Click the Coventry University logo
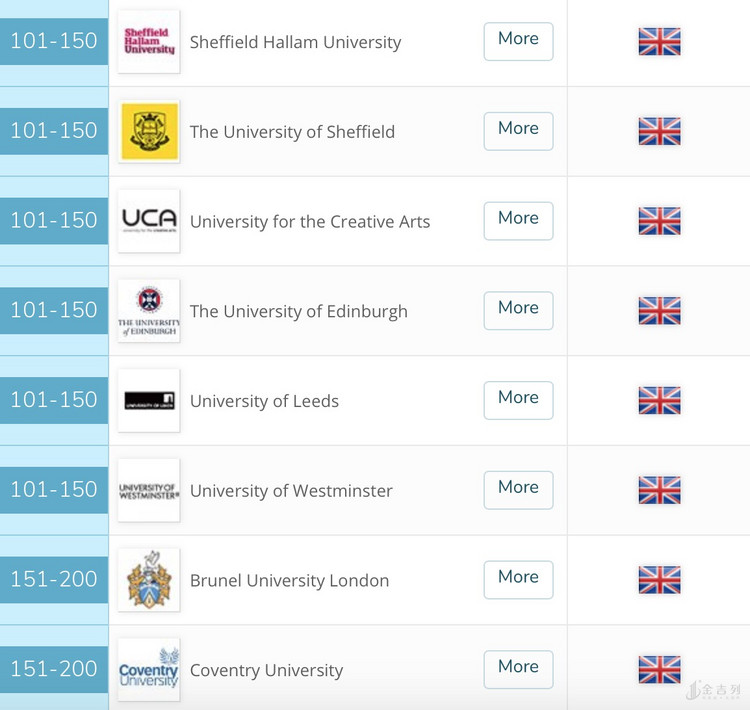Viewport: 750px width, 710px height. coord(149,669)
